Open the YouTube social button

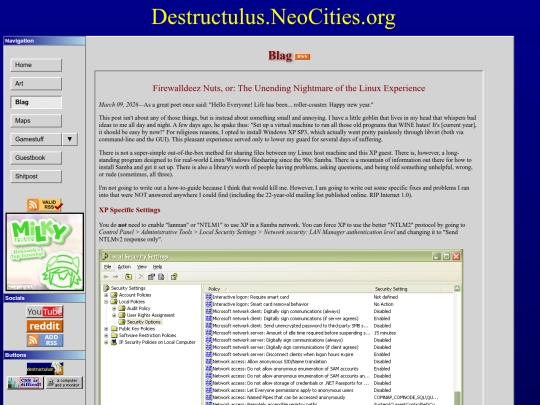point(45,312)
